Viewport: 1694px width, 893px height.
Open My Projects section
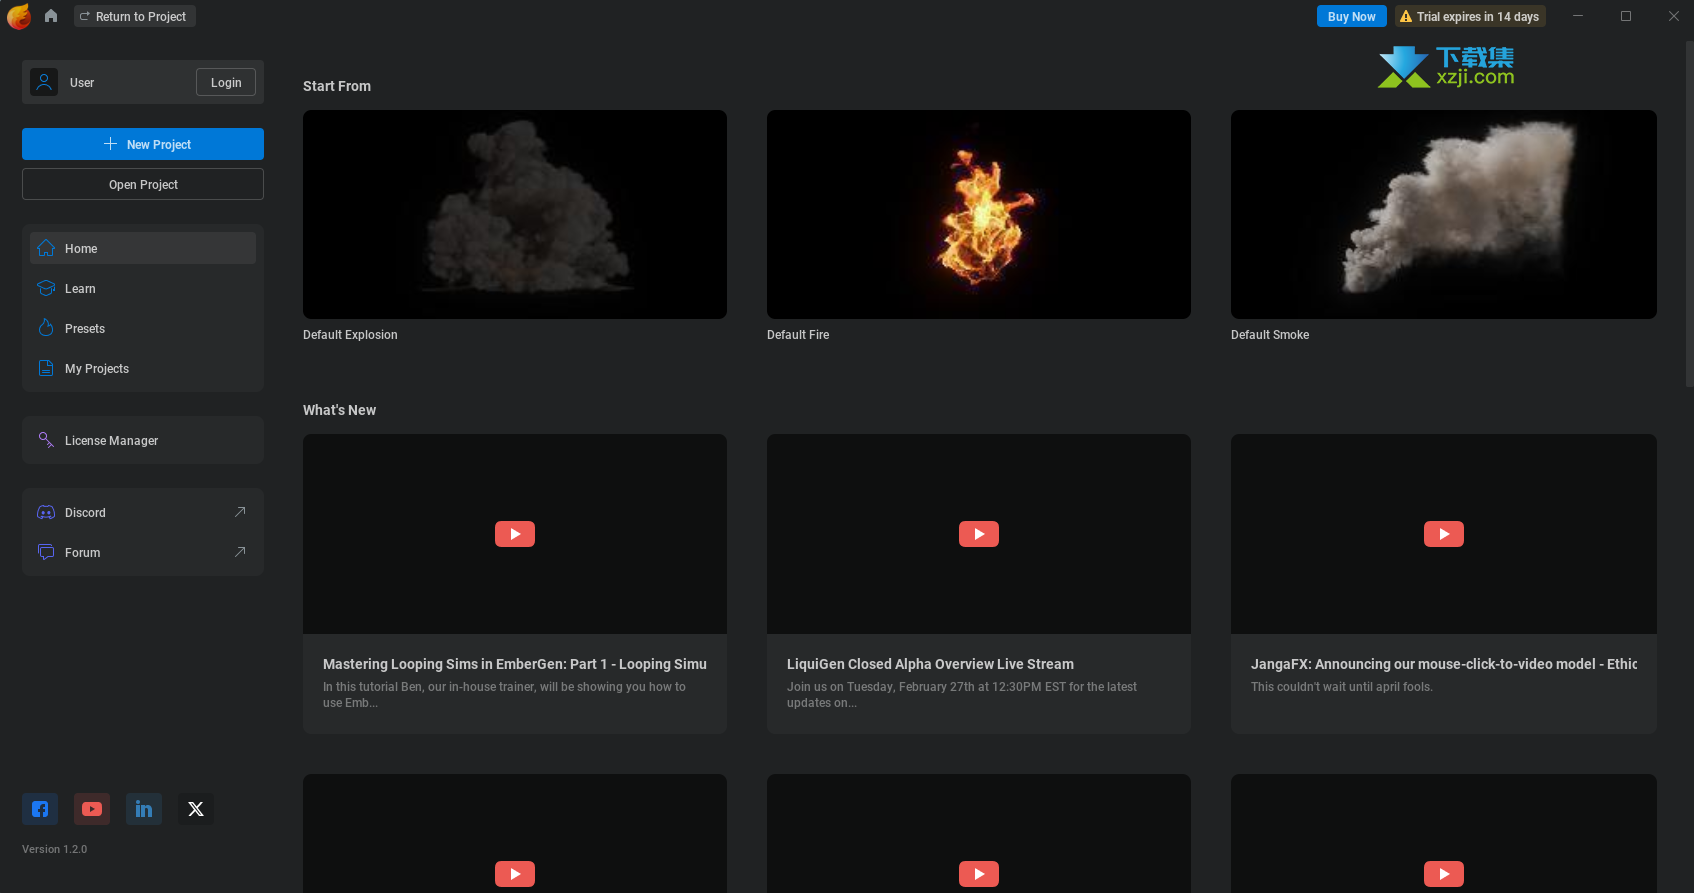(143, 368)
